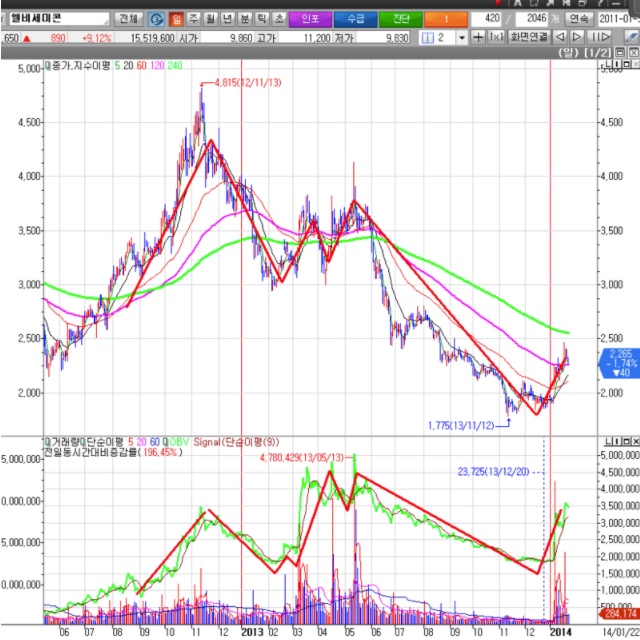This screenshot has height=640, width=640.
Task: Click the 1x1 layout icon
Action: coord(496,37)
